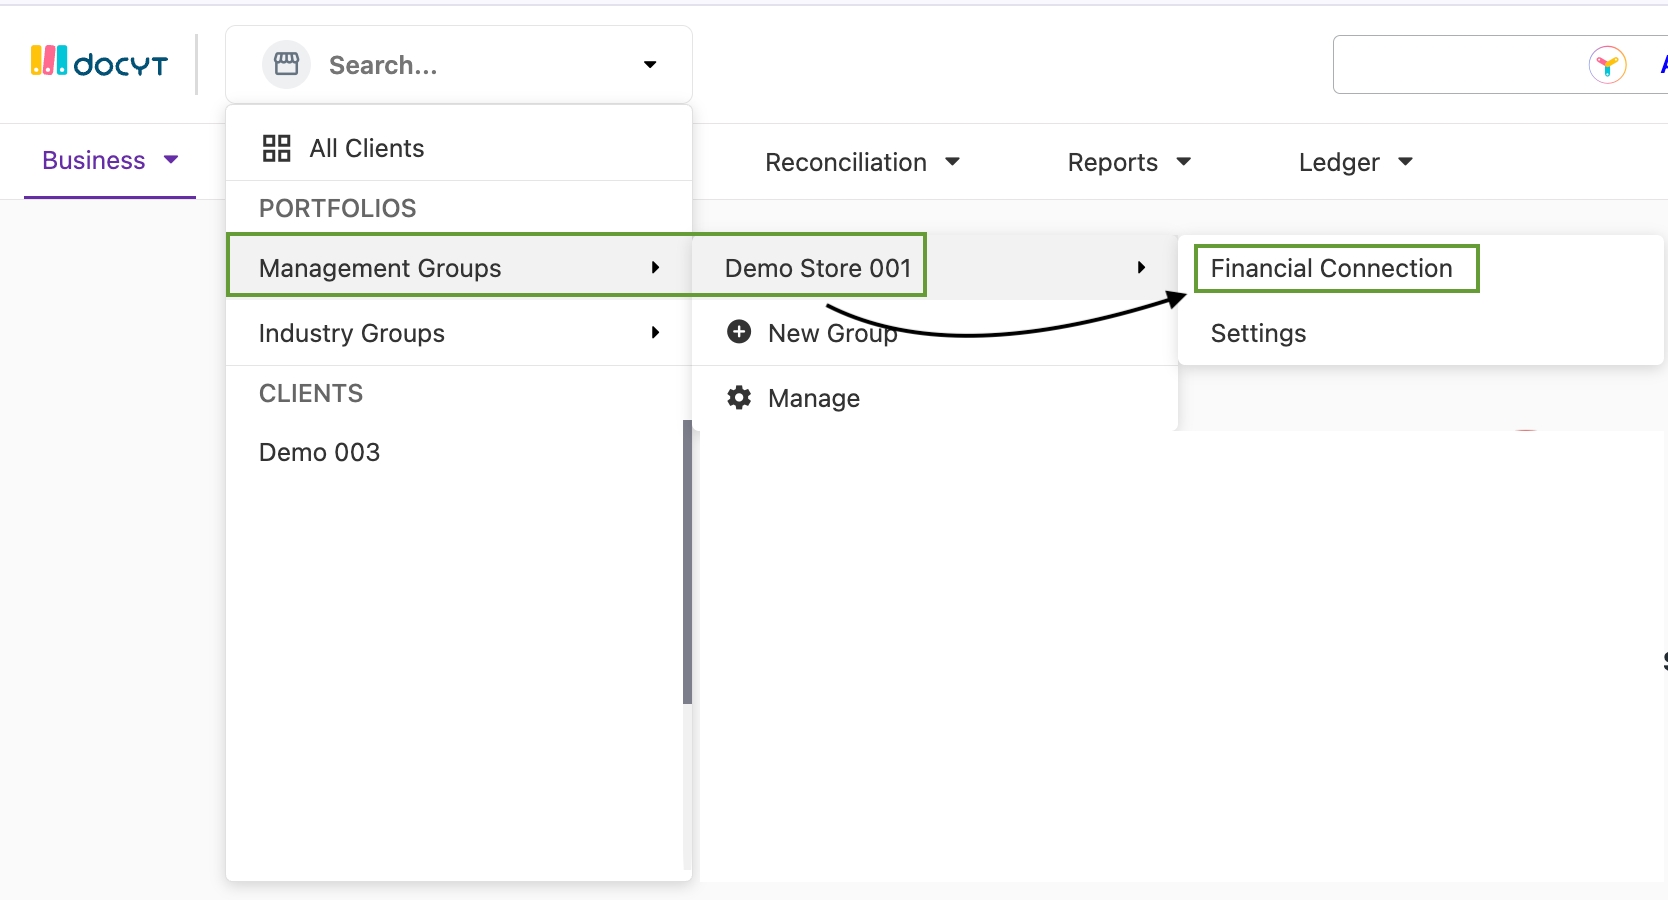Expand the Demo Store 001 submenu arrow
This screenshot has width=1668, height=900.
[1141, 267]
